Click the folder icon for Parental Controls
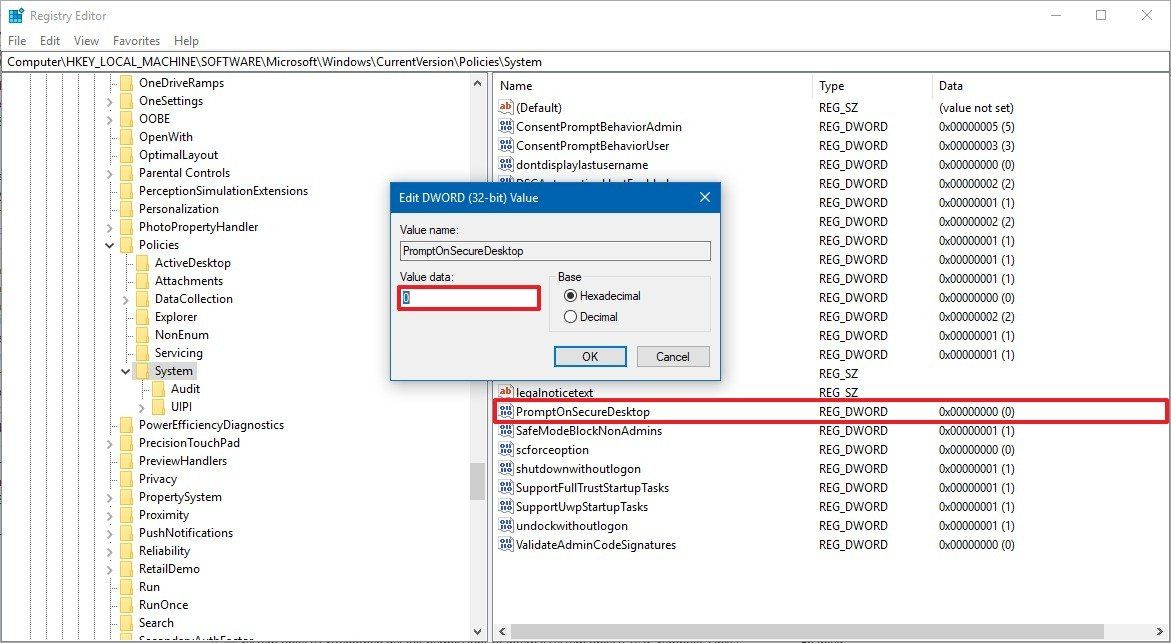1171x643 pixels. coord(127,172)
